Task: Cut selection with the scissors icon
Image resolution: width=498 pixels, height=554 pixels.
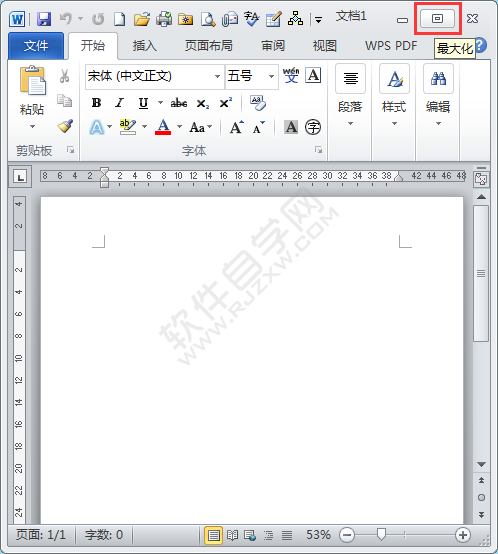Action: [64, 76]
